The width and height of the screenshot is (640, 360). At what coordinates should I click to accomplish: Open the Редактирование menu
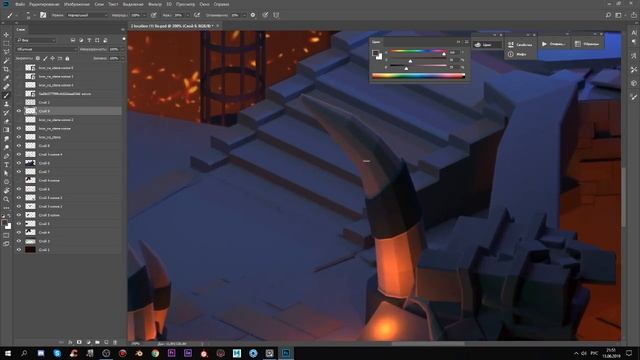pyautogui.click(x=44, y=4)
